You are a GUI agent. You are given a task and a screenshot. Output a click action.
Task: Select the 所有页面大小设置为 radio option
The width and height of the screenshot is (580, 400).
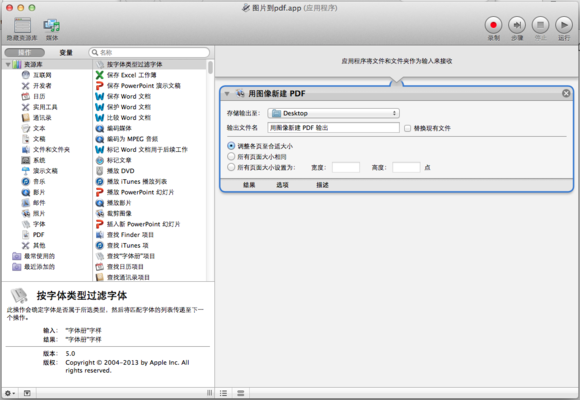pyautogui.click(x=231, y=167)
